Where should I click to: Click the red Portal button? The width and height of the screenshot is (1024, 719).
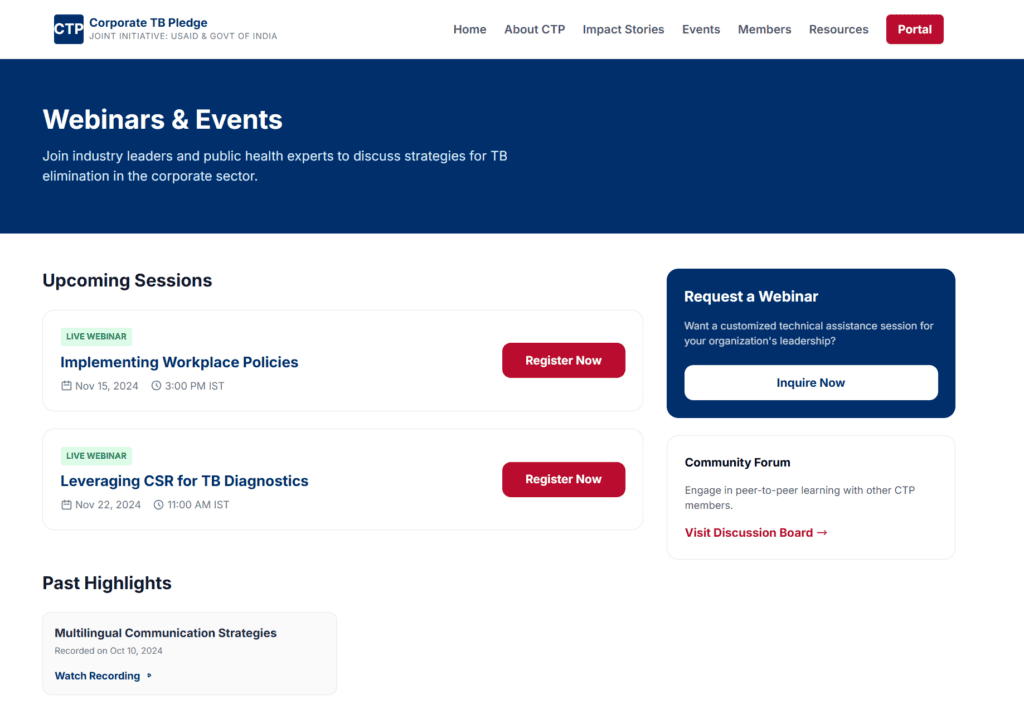(x=914, y=29)
